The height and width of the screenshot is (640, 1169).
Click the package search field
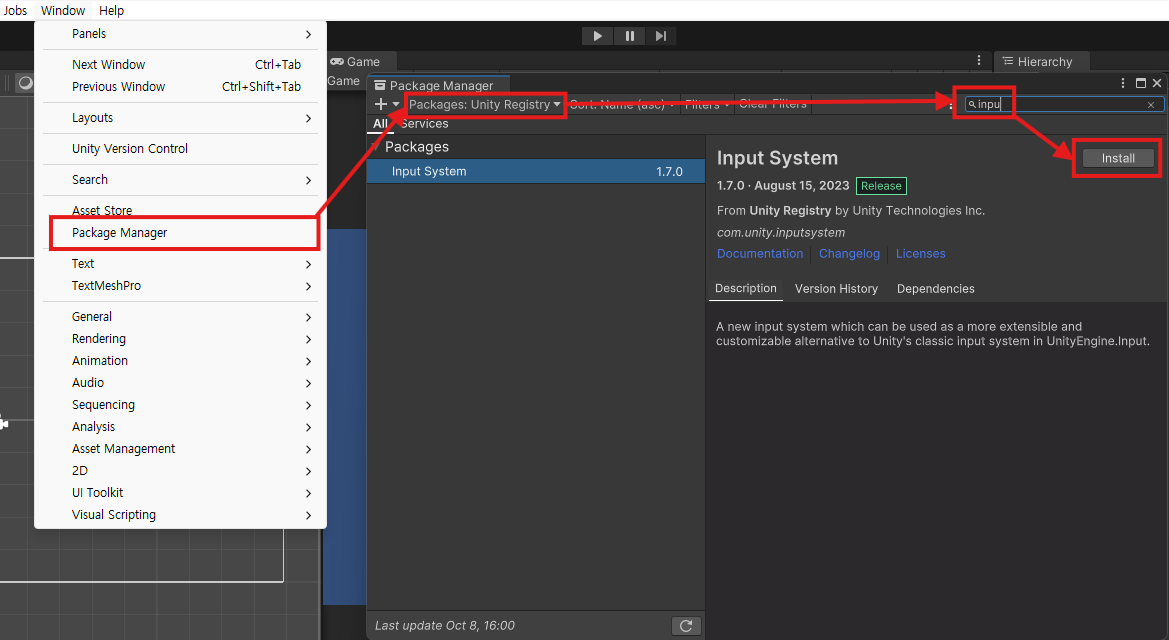1062,104
